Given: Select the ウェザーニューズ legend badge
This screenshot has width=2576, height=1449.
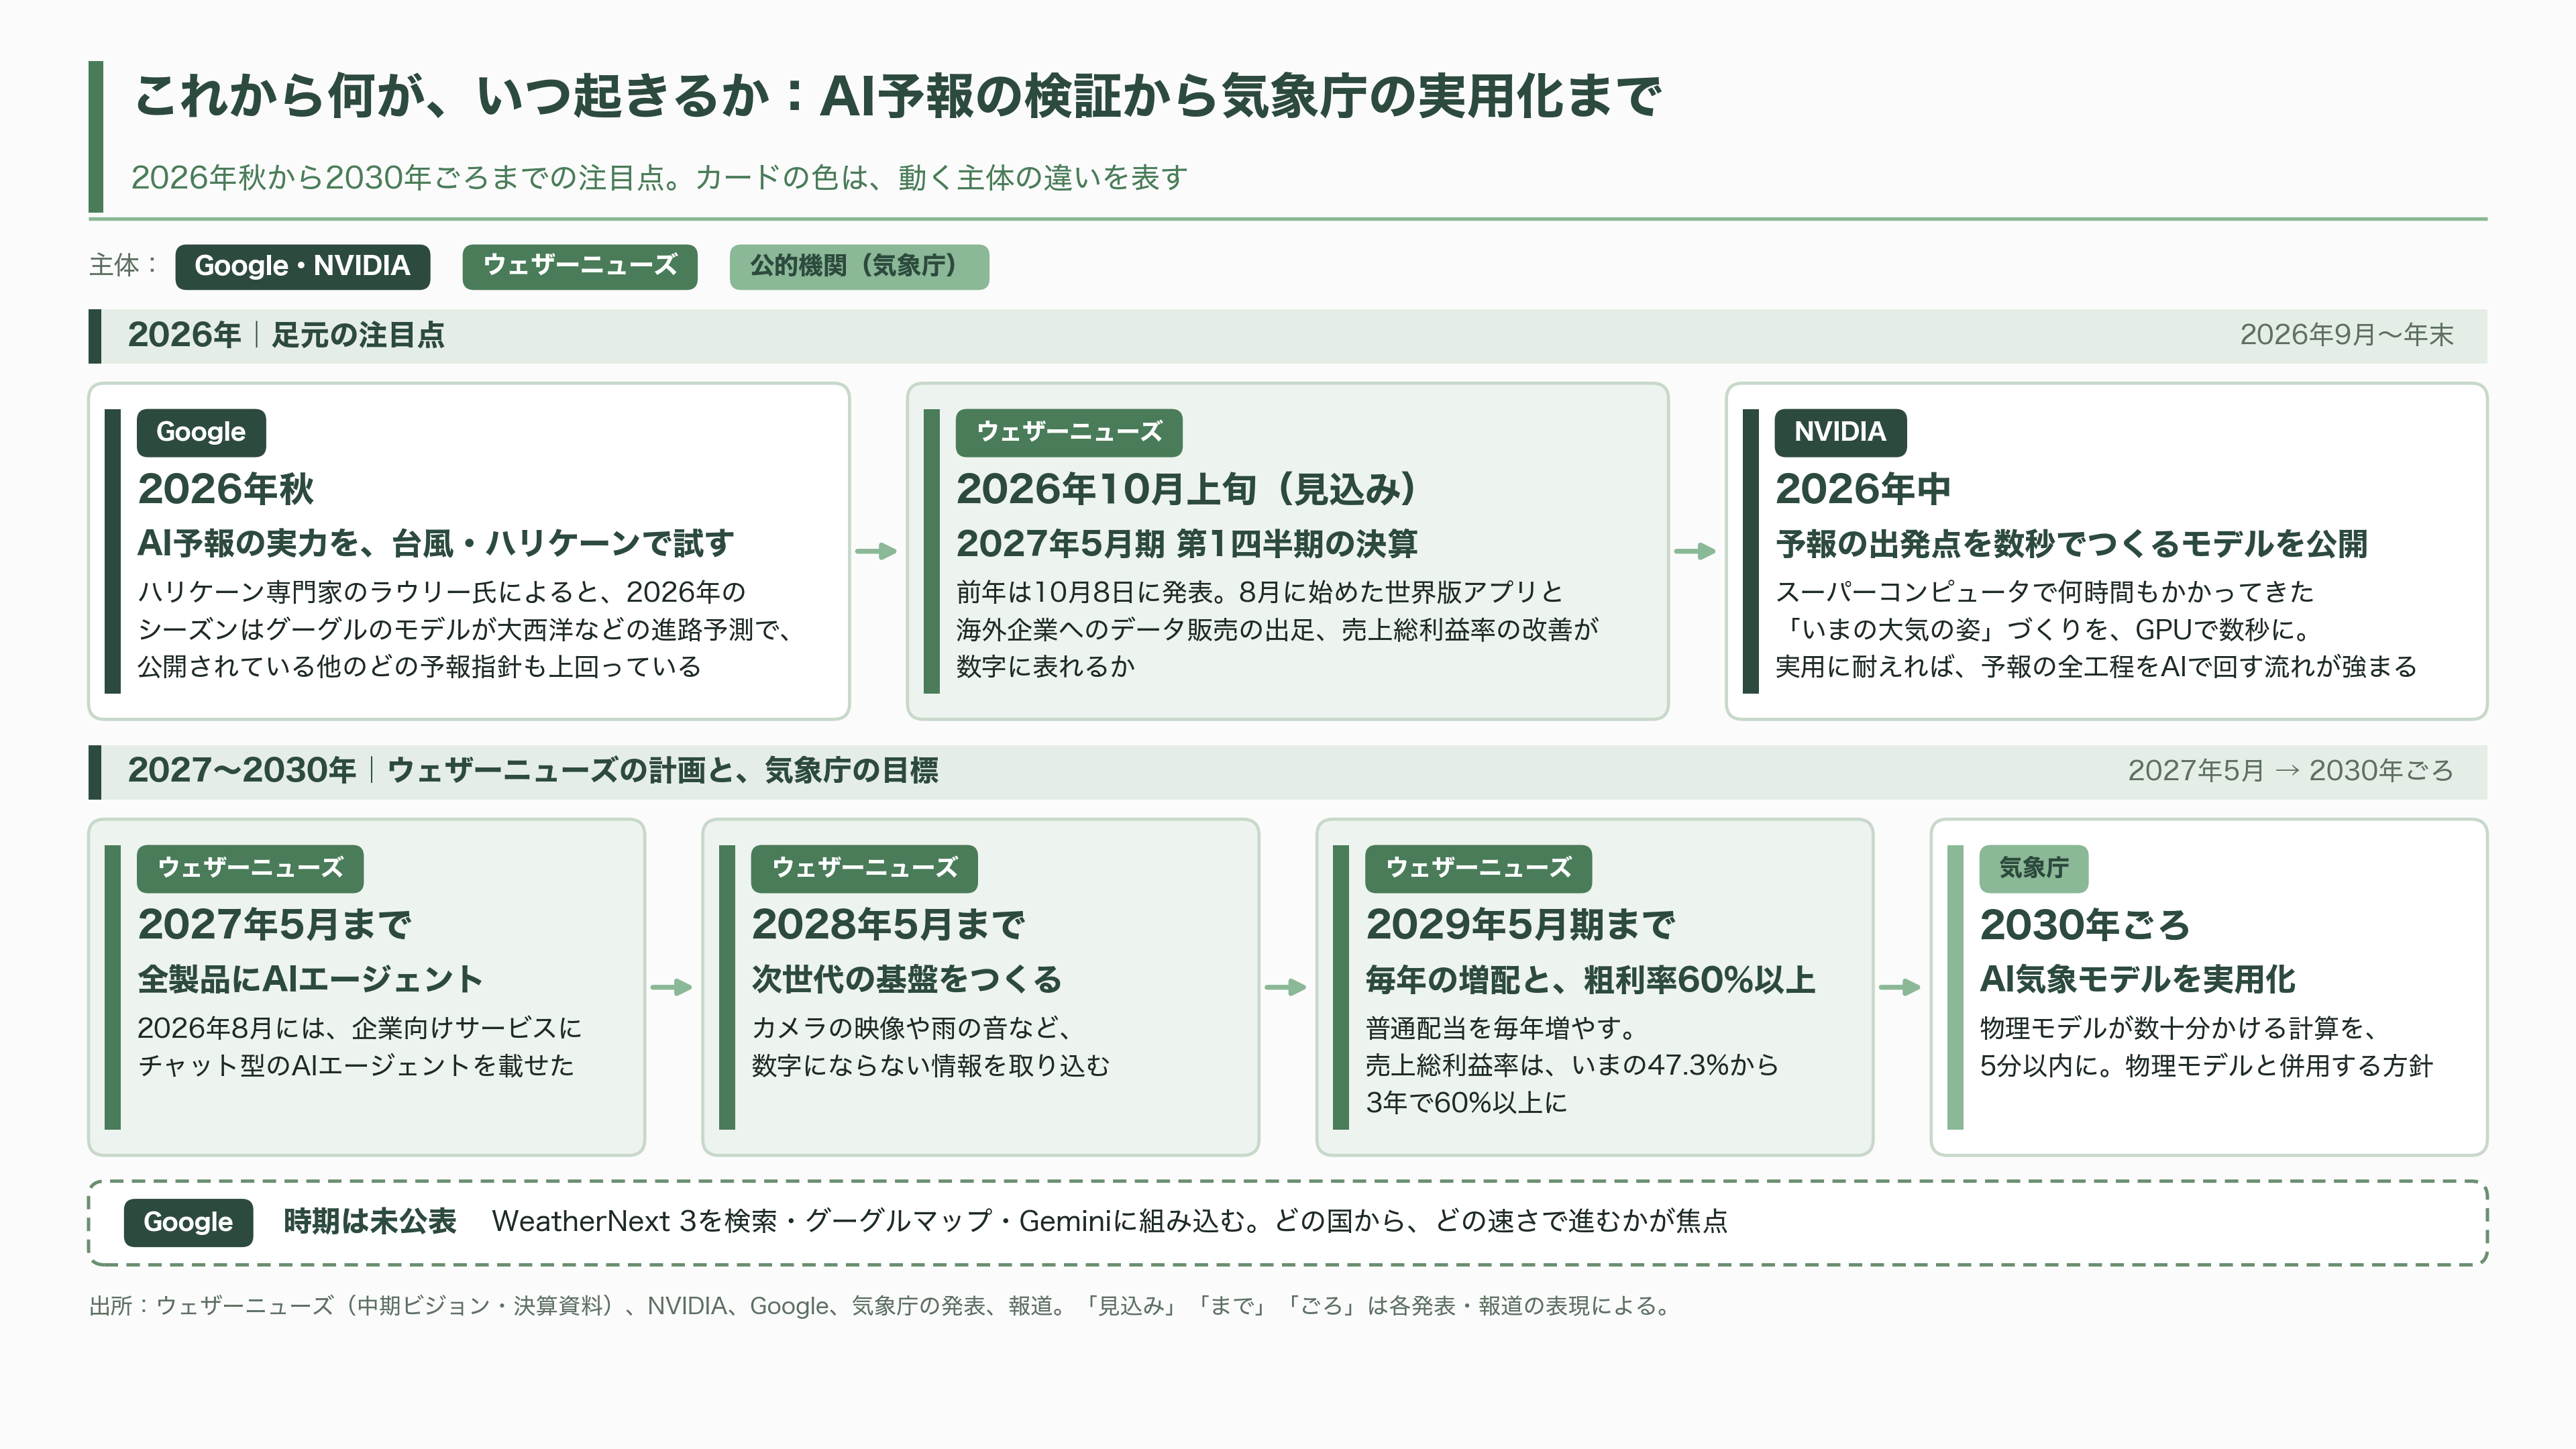Looking at the screenshot, I should 580,267.
